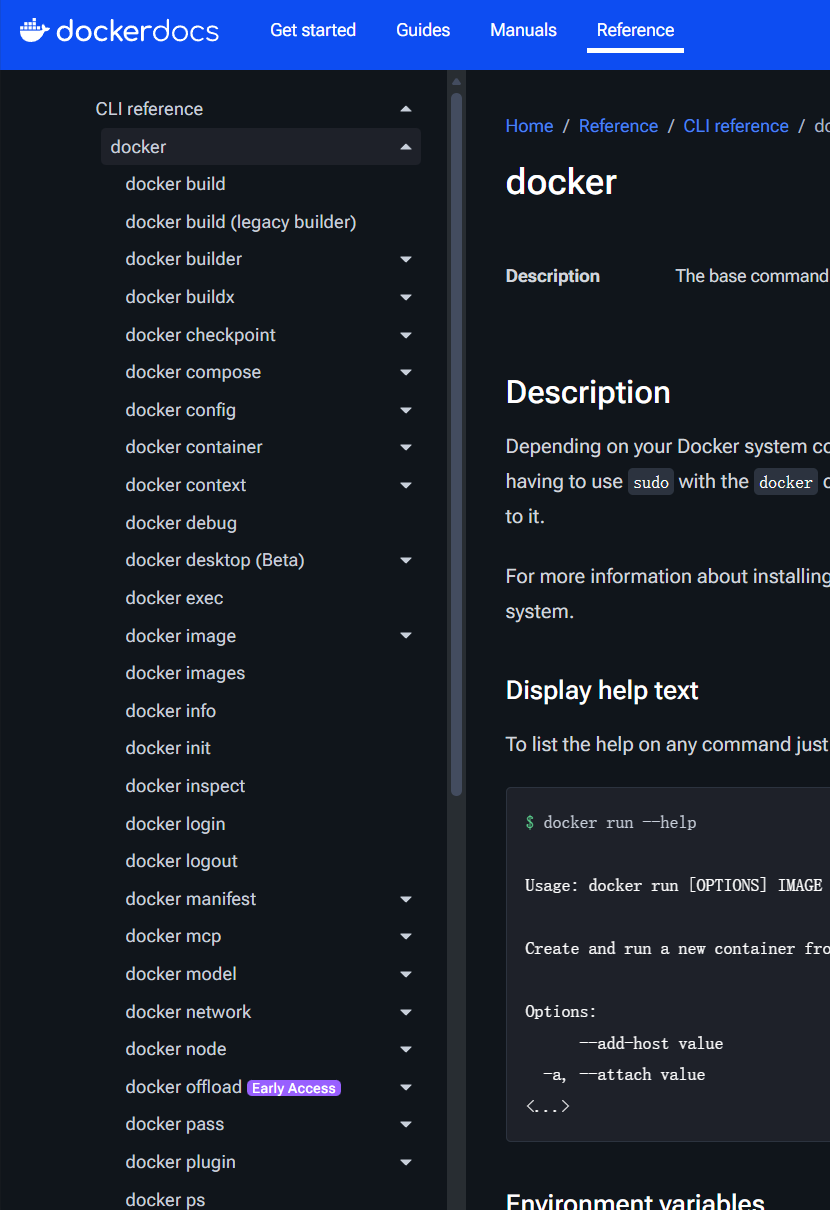Collapse the CLI reference section arrow
This screenshot has width=830, height=1210.
click(405, 109)
